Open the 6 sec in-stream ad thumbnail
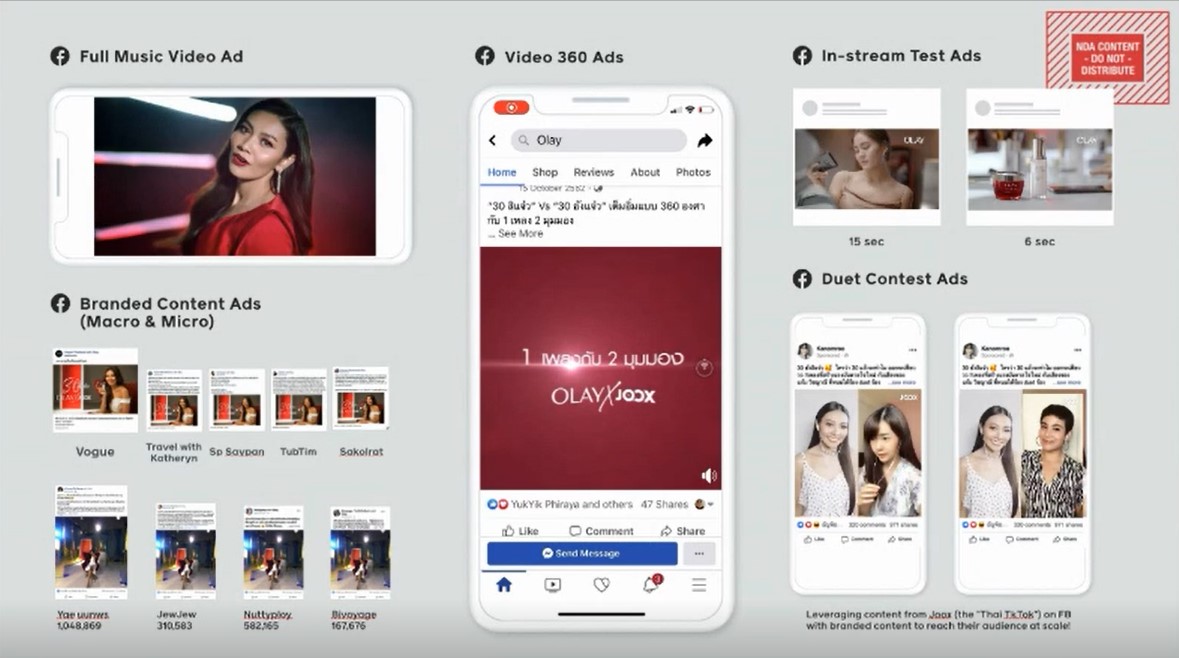The width and height of the screenshot is (1179, 658). point(1040,169)
